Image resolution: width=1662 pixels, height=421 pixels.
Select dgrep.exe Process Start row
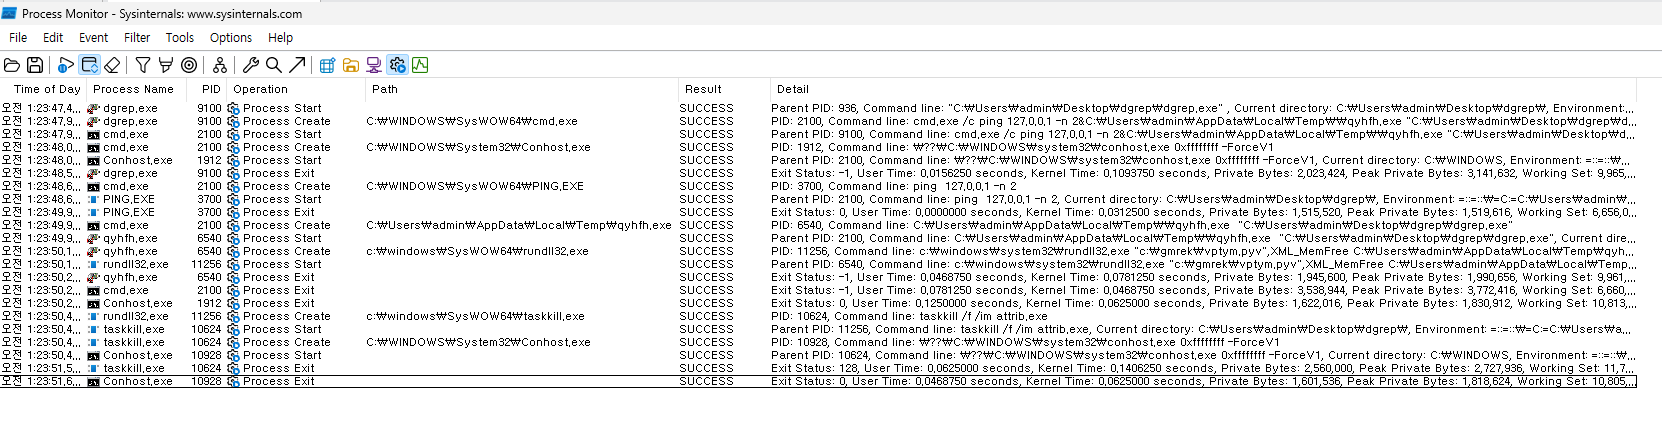tap(818, 108)
